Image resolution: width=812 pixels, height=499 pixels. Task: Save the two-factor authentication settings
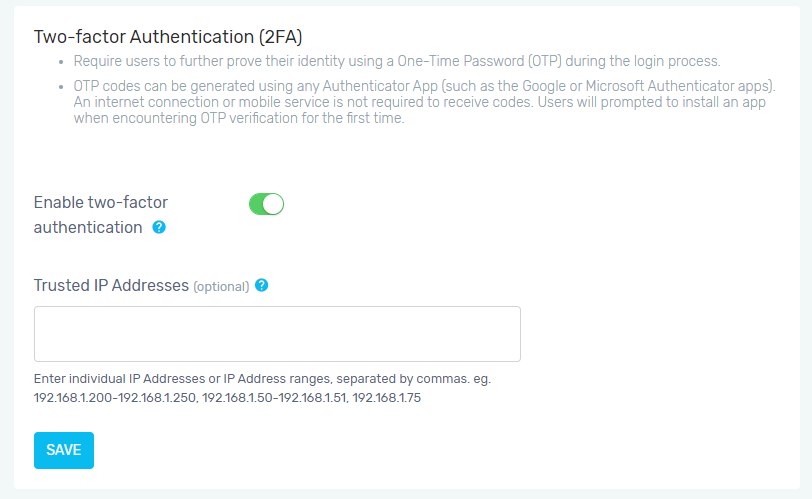click(x=64, y=450)
